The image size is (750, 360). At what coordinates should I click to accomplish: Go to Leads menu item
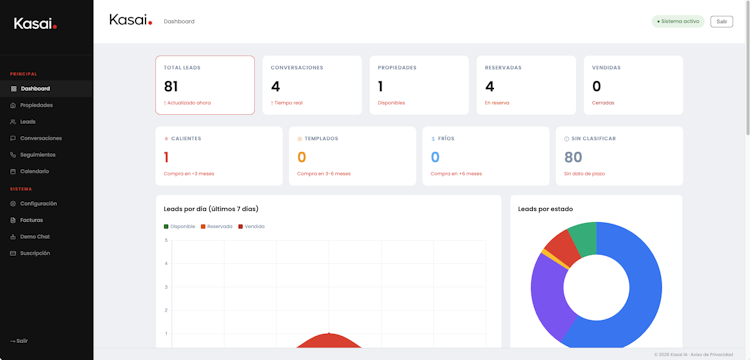tap(46, 122)
